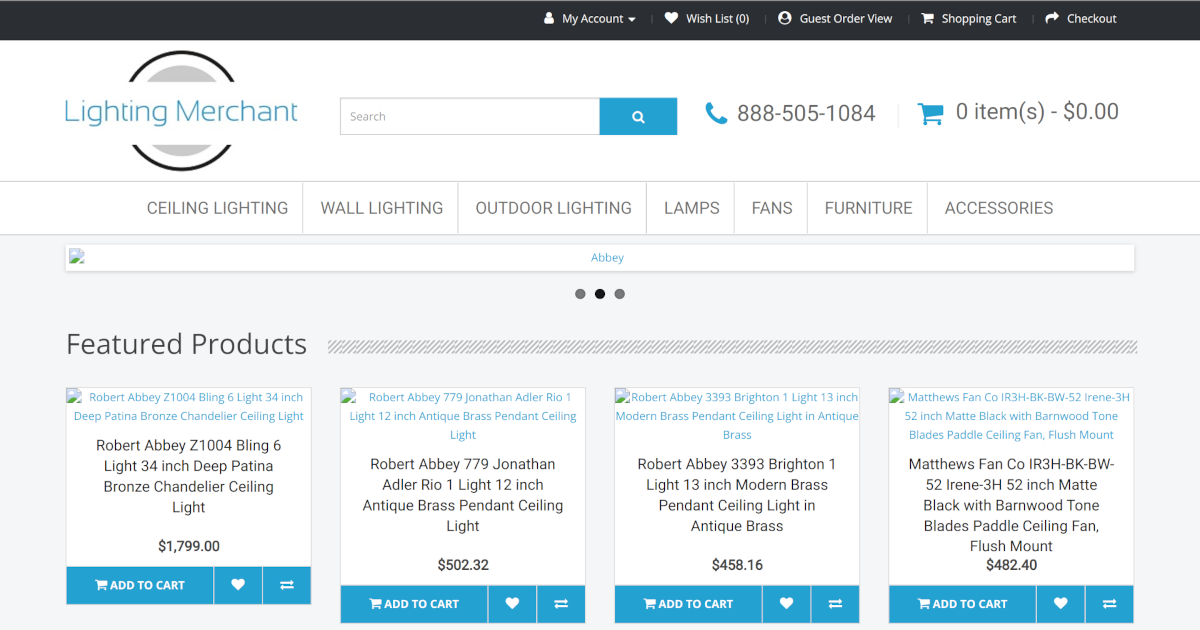Click the $1,799.00 price

point(189,546)
